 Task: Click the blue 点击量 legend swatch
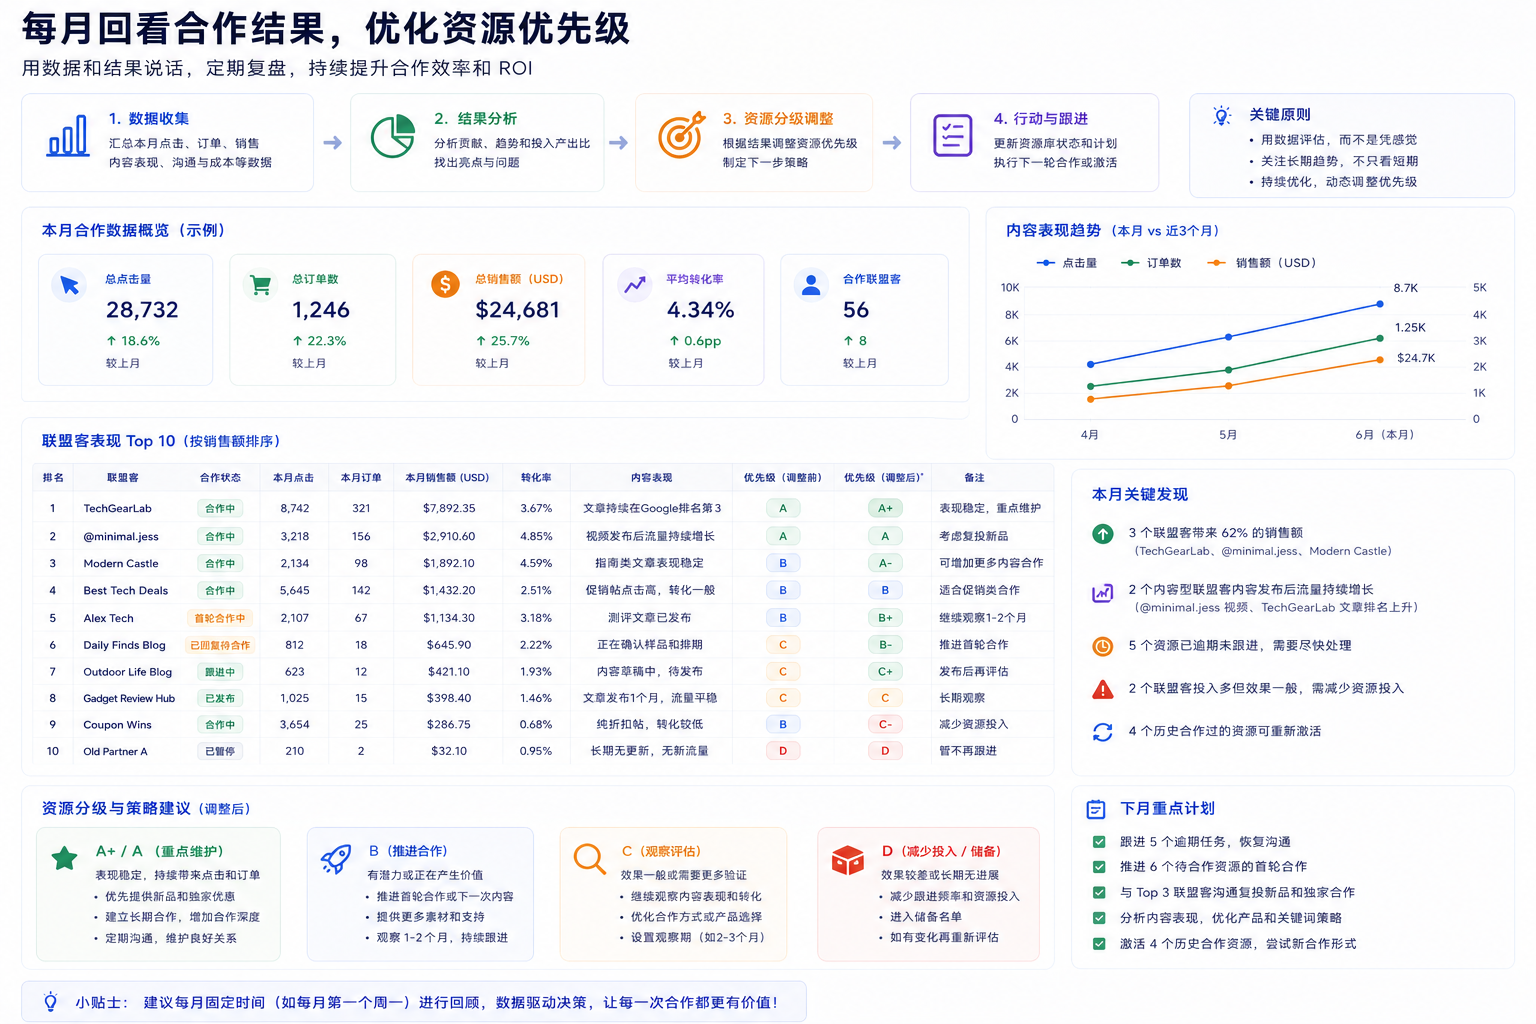tap(1046, 263)
